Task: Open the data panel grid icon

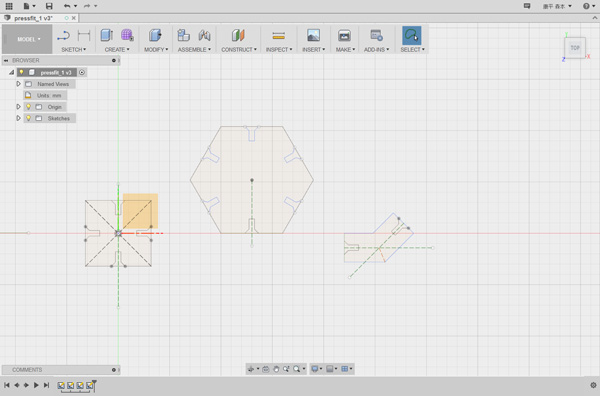Action: coord(8,6)
